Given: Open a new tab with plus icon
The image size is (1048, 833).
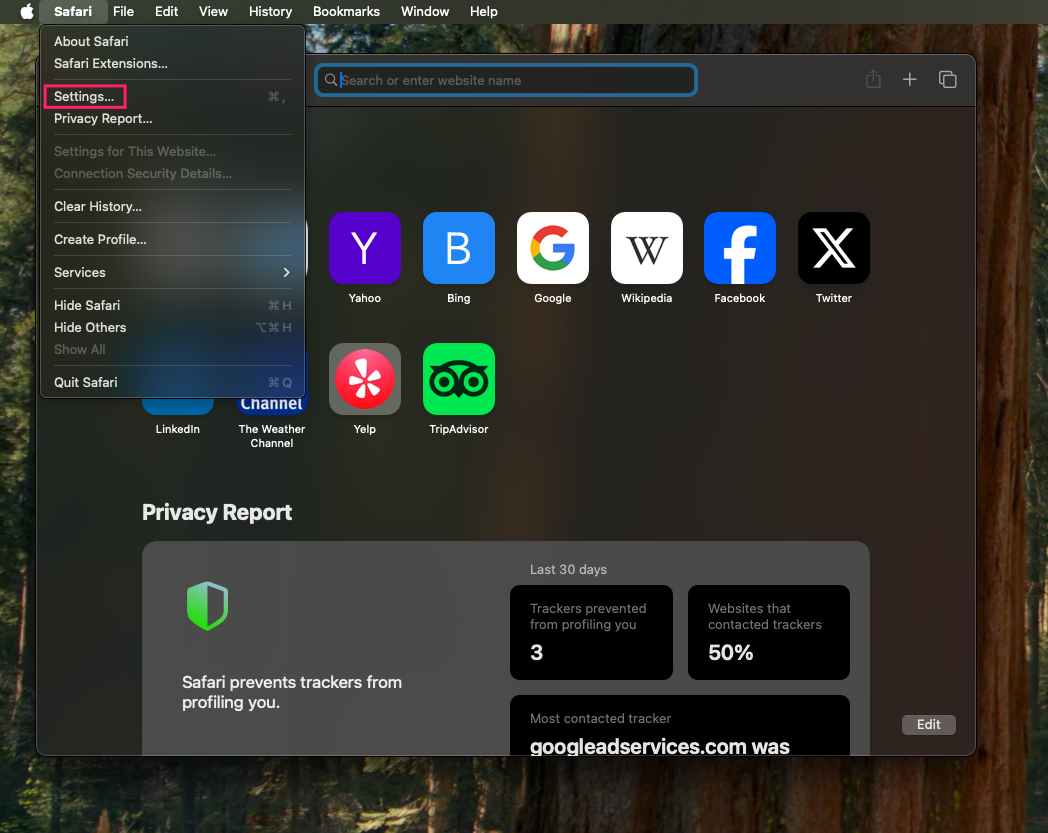Looking at the screenshot, I should tap(909, 80).
